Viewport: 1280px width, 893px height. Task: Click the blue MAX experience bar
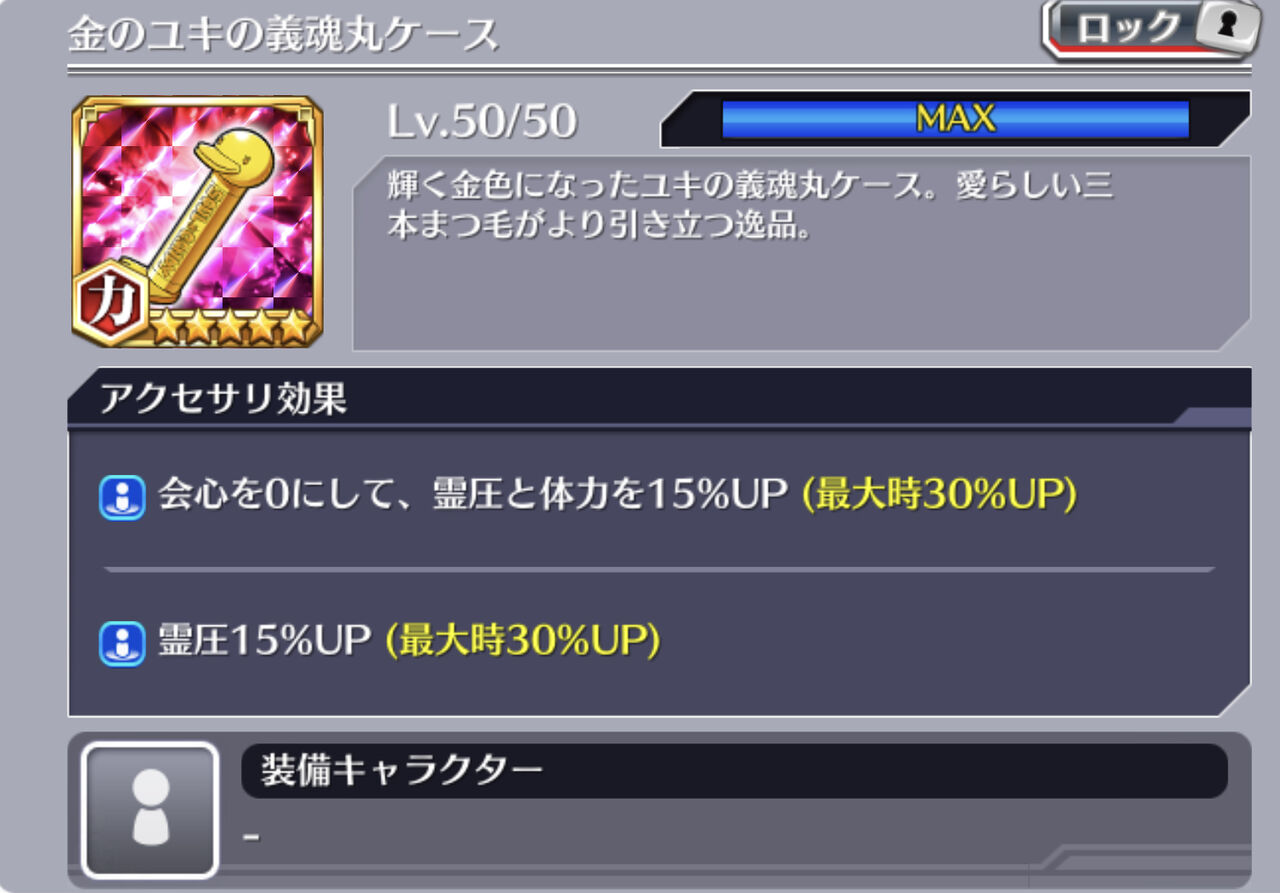(955, 119)
